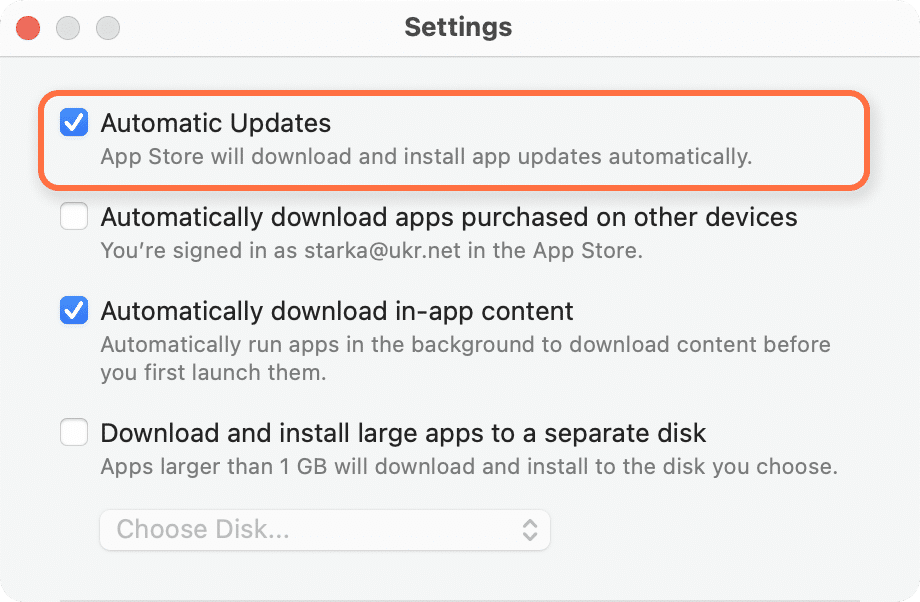
Task: Click the large apps to separate disk label
Action: [403, 433]
